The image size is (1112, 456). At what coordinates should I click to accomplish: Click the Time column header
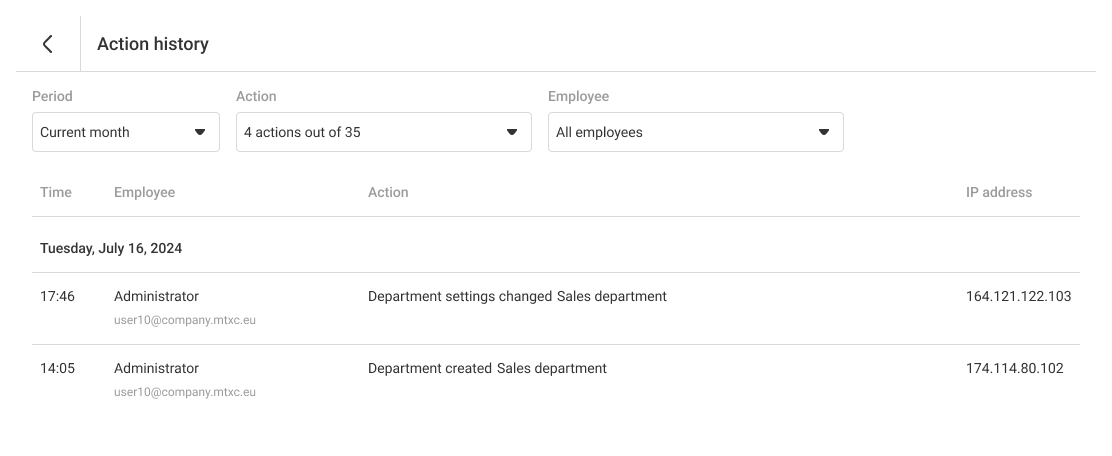(x=56, y=192)
